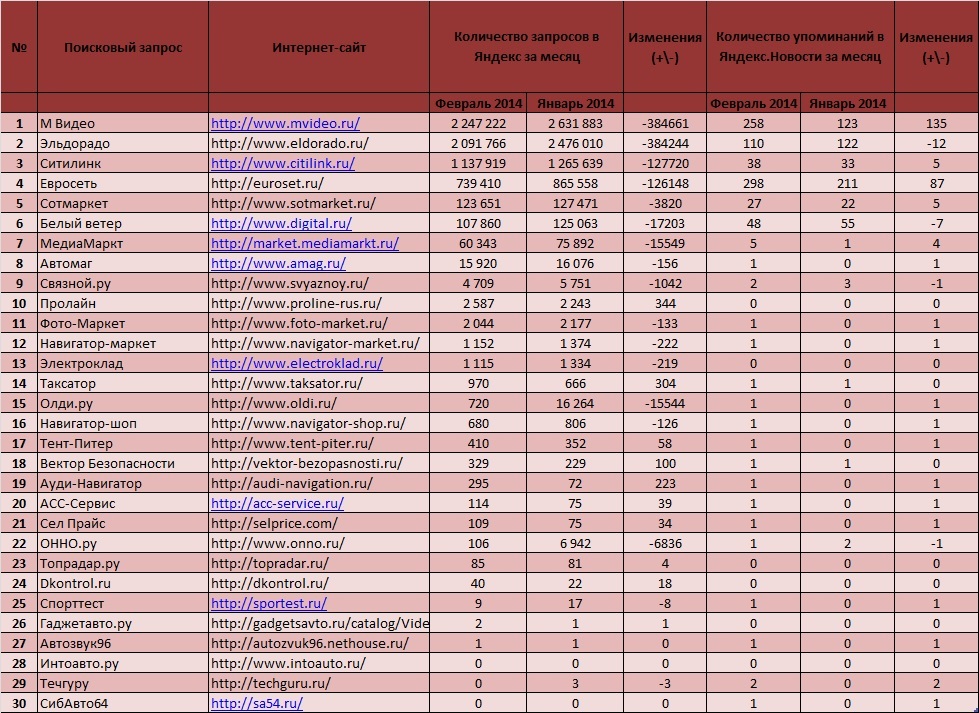The width and height of the screenshot is (979, 713).
Task: Select the 'Вектор Безопасности' cell
Action: (123, 463)
